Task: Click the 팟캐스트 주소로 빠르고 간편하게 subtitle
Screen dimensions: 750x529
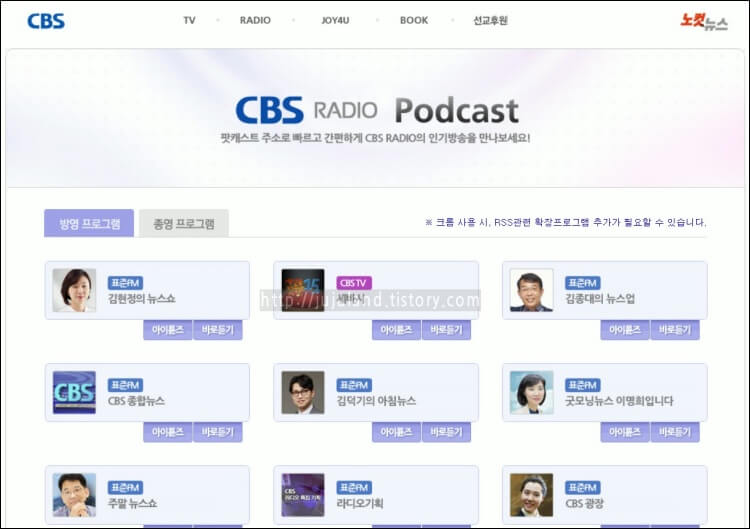Action: coord(375,138)
